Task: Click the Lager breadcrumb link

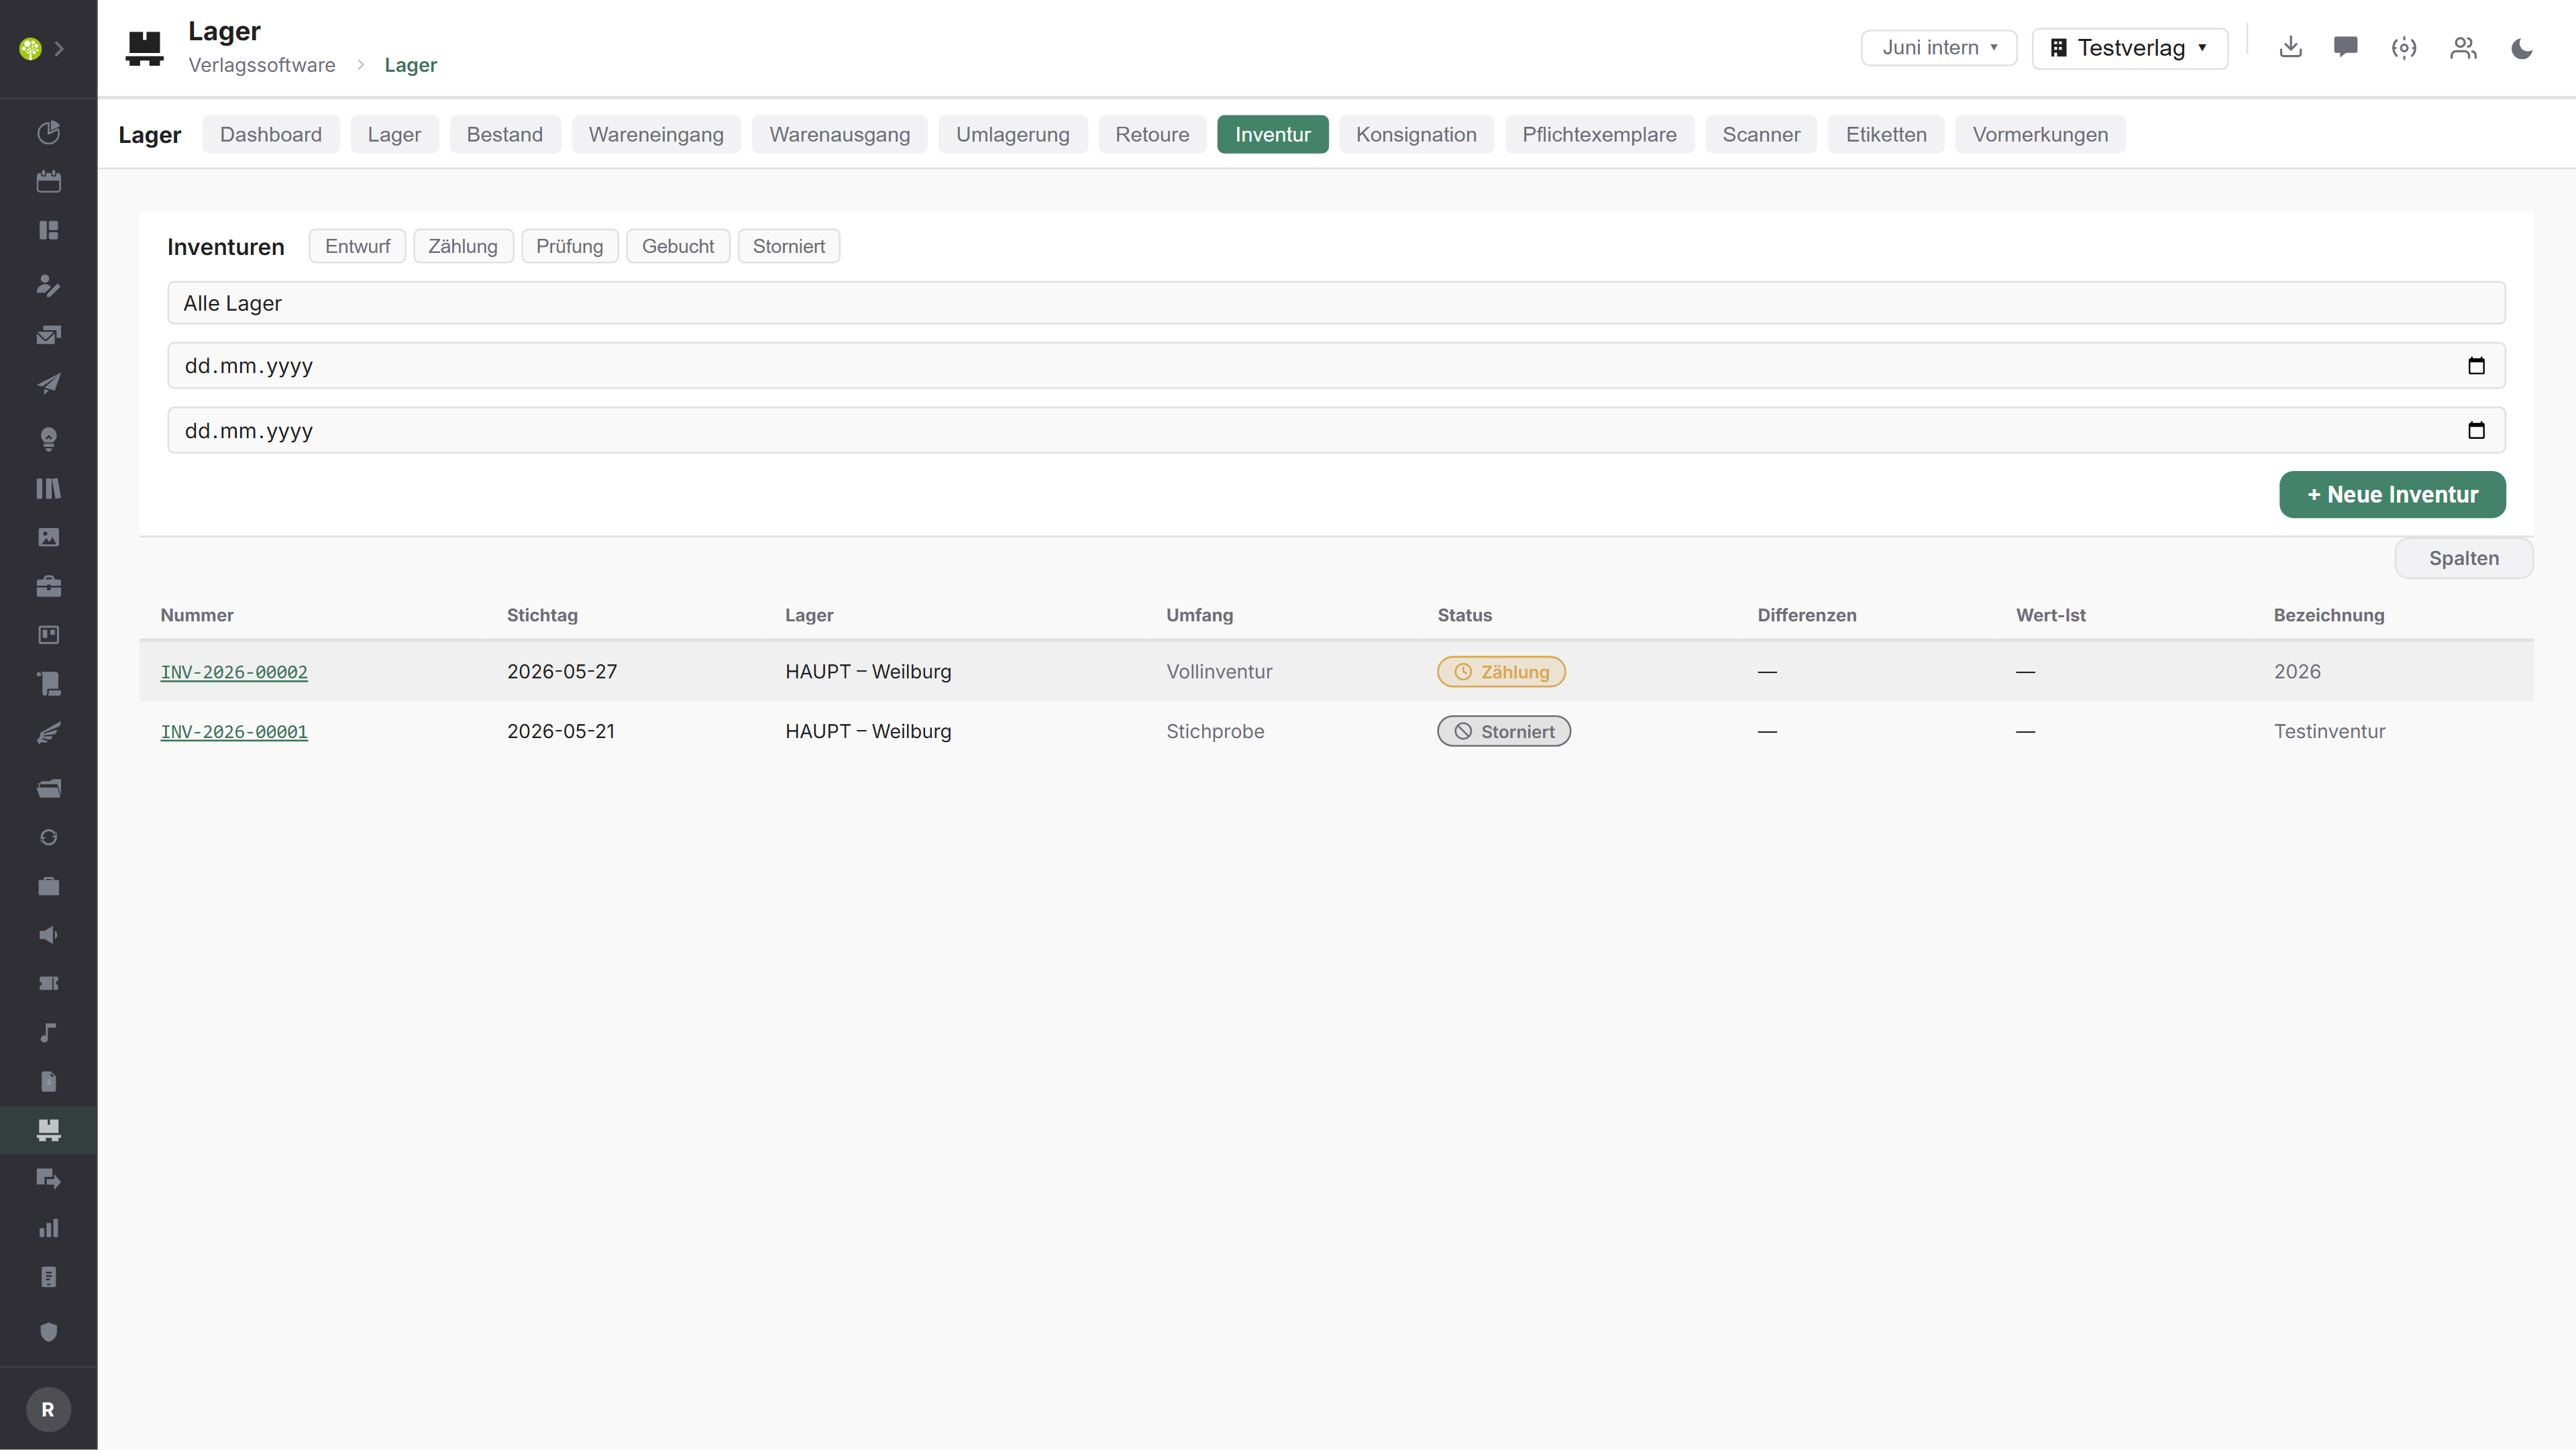Action: 410,65
